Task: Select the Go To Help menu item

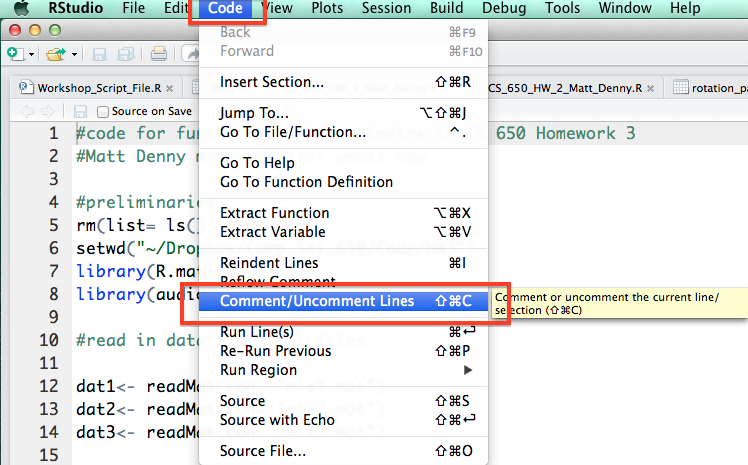Action: (343, 163)
